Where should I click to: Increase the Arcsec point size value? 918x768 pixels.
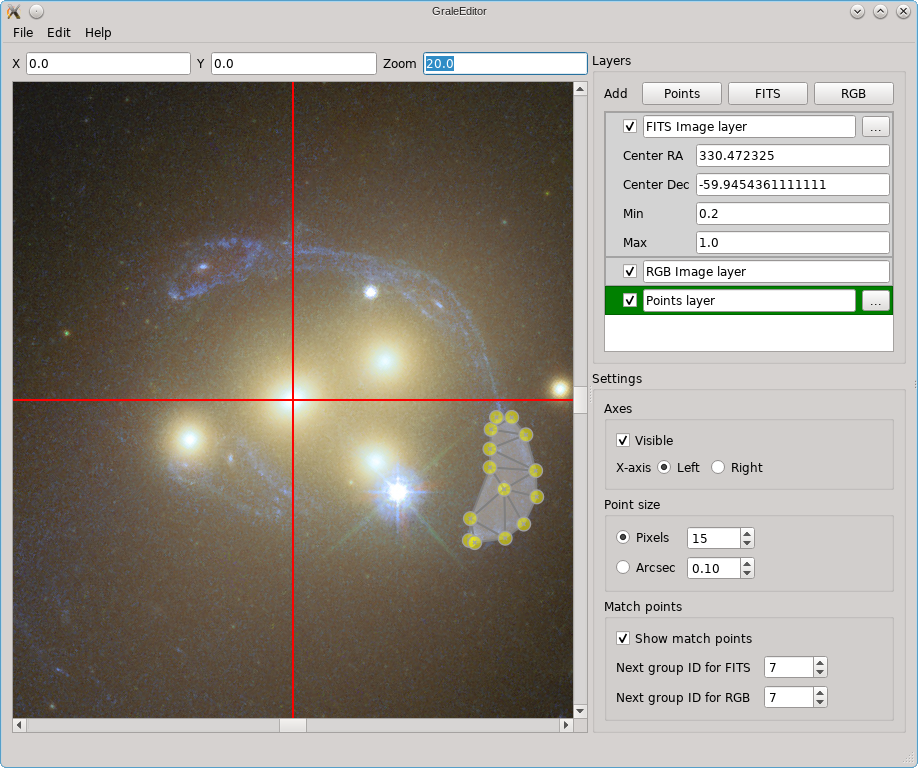click(x=746, y=563)
